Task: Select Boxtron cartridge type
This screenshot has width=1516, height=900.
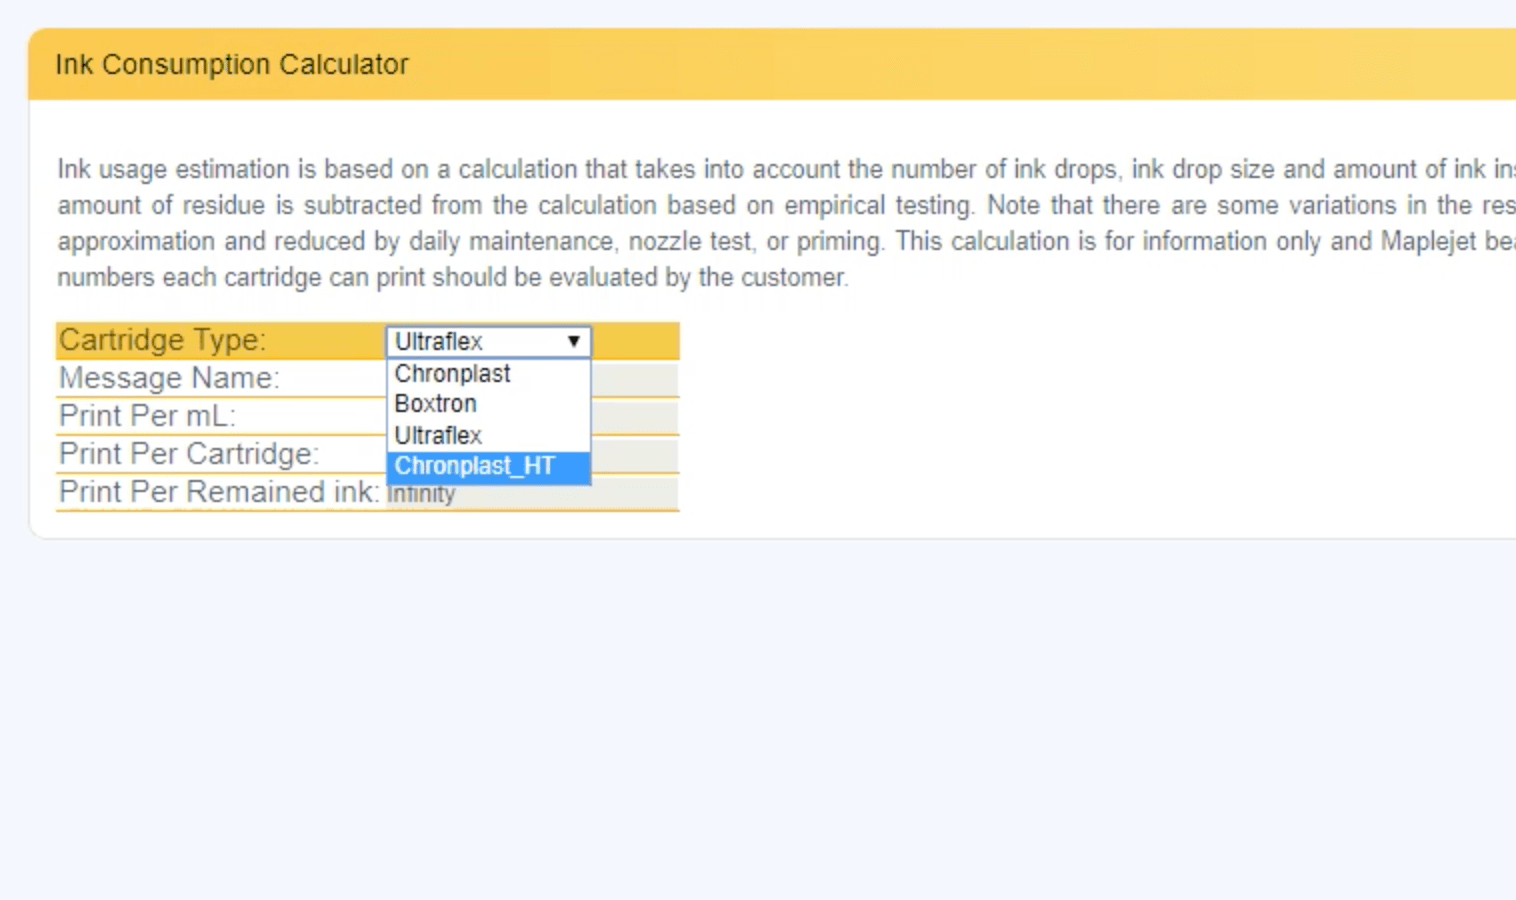Action: click(436, 404)
